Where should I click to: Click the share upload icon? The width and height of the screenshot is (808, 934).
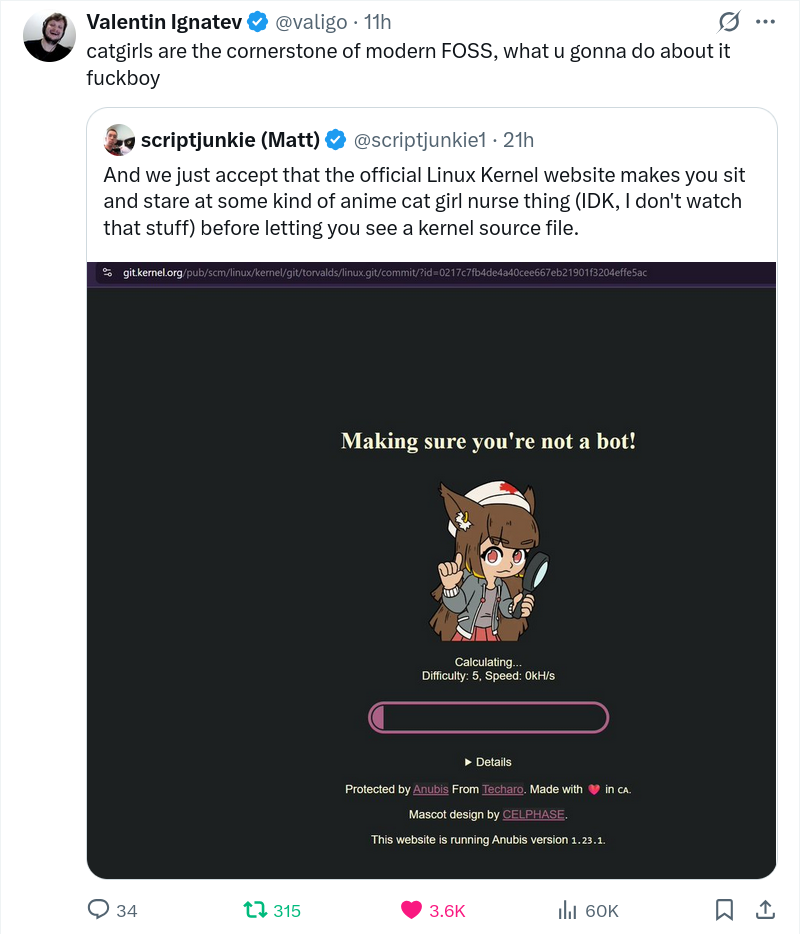click(765, 910)
